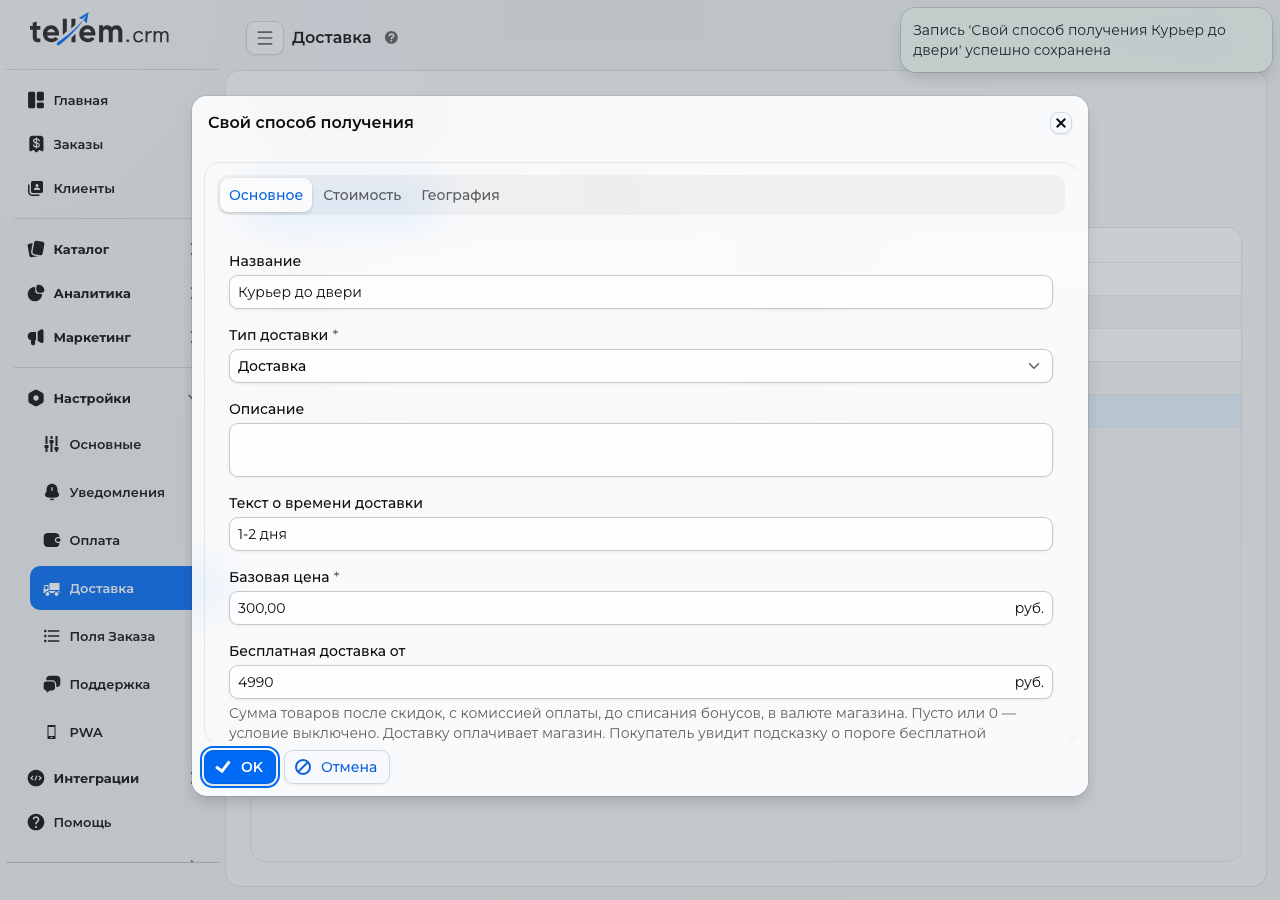
Task: Switch to the Основное tab
Action: pos(266,195)
